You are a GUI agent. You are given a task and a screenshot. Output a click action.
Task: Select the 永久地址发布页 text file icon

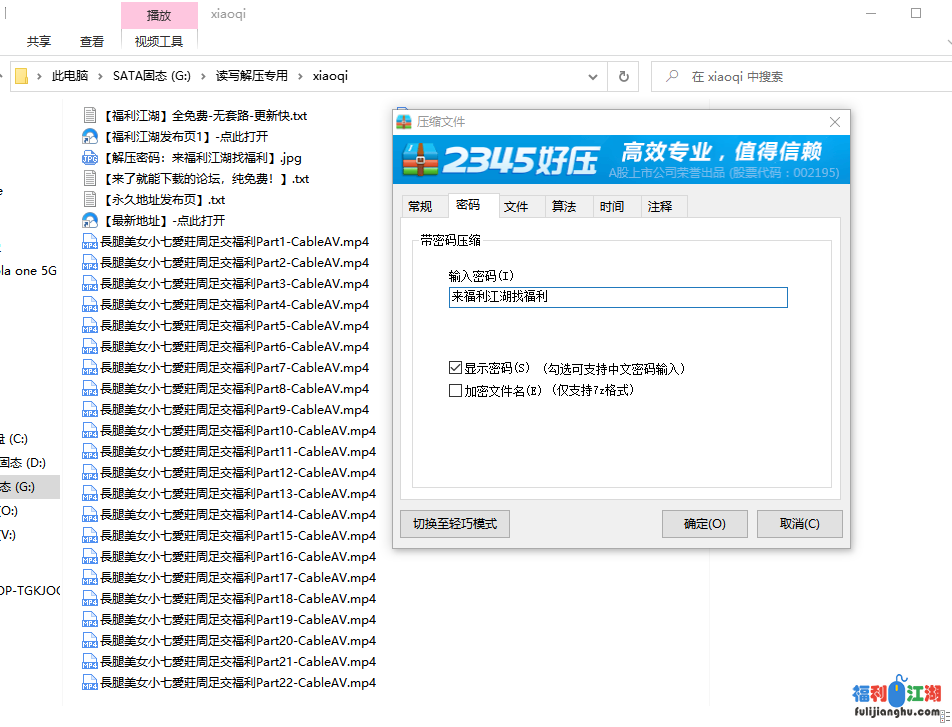90,200
